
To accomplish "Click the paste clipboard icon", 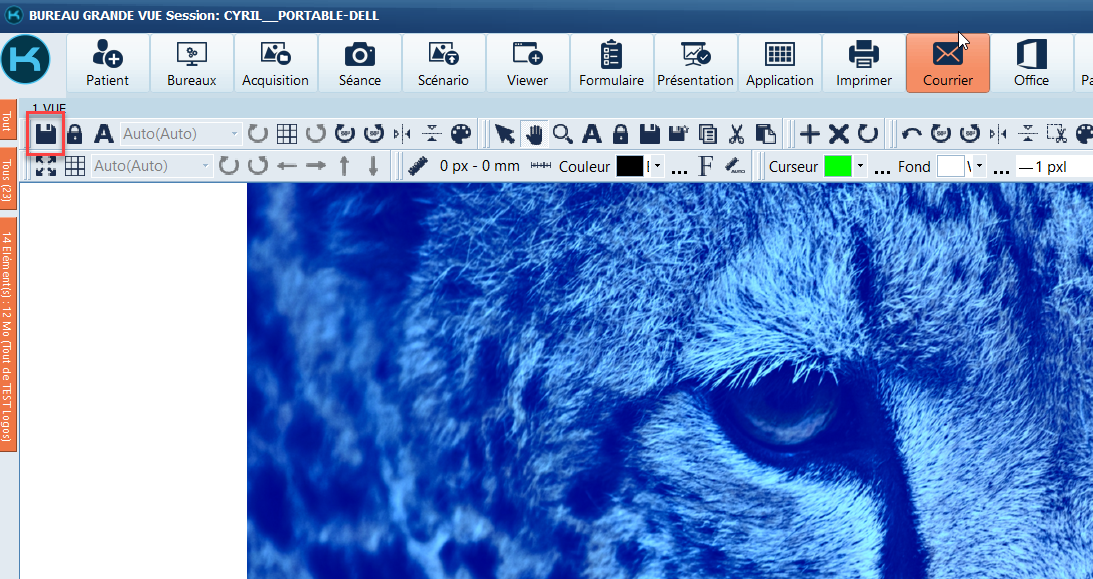I will [x=765, y=134].
